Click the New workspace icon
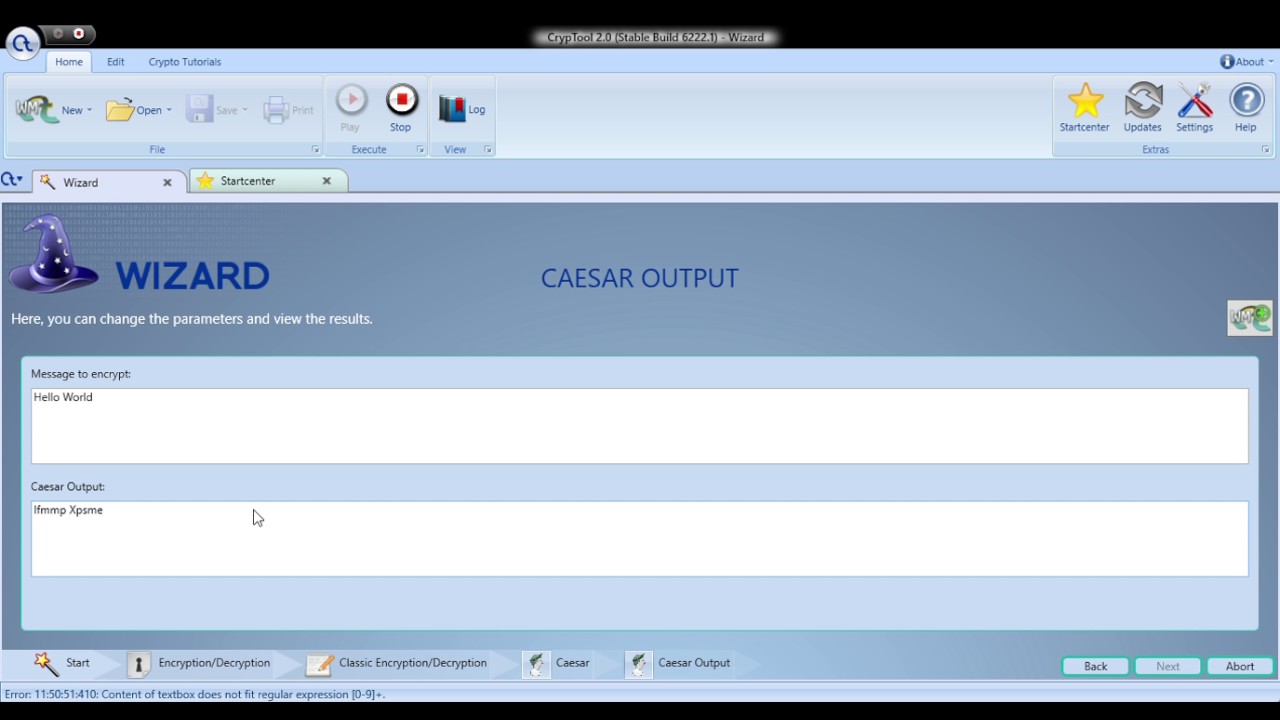Image resolution: width=1280 pixels, height=720 pixels. pos(37,109)
